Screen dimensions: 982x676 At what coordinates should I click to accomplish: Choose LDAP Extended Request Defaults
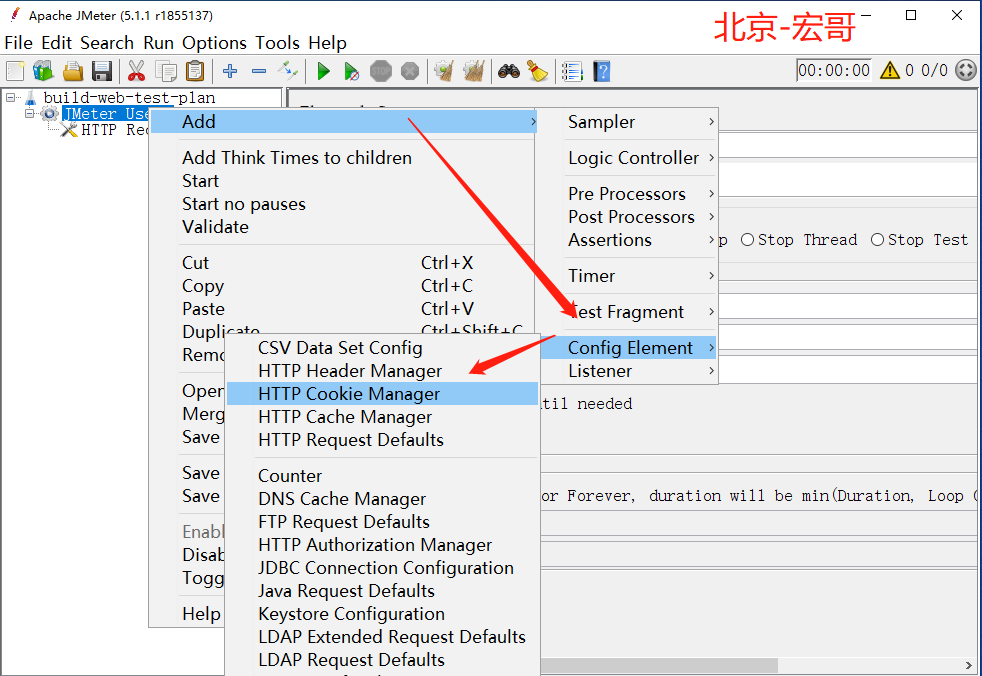[382, 637]
